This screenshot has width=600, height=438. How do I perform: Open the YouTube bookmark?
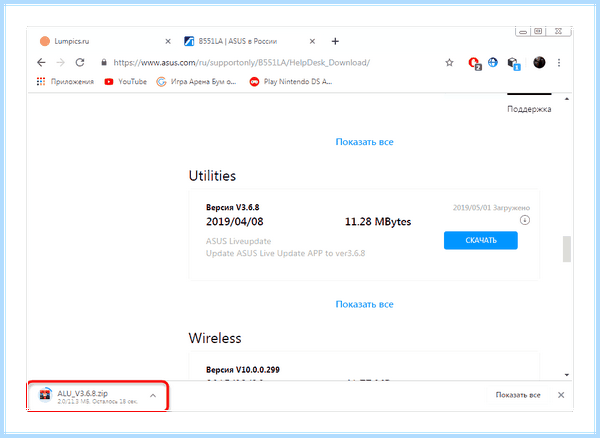[x=126, y=81]
